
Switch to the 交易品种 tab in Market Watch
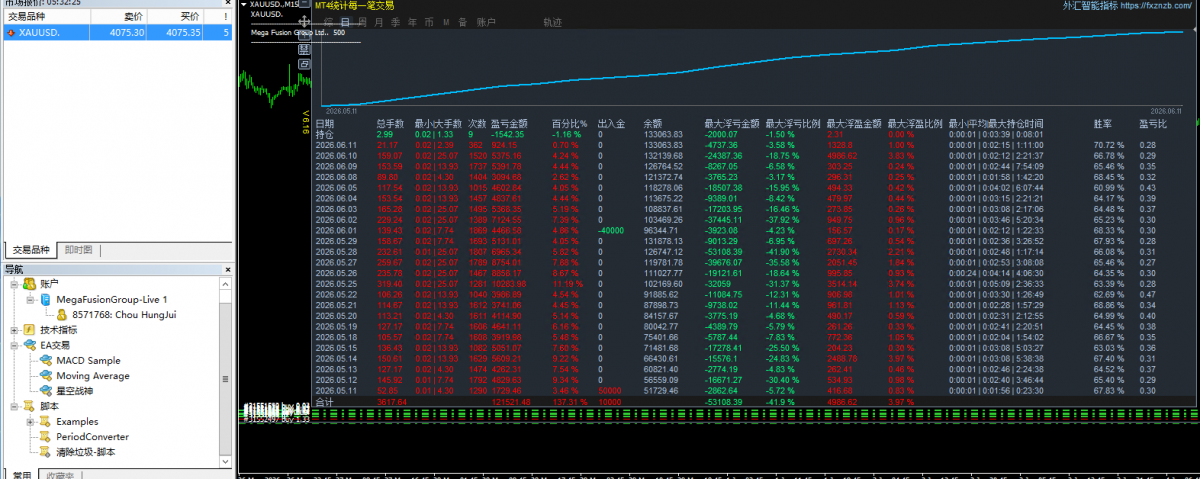30,249
